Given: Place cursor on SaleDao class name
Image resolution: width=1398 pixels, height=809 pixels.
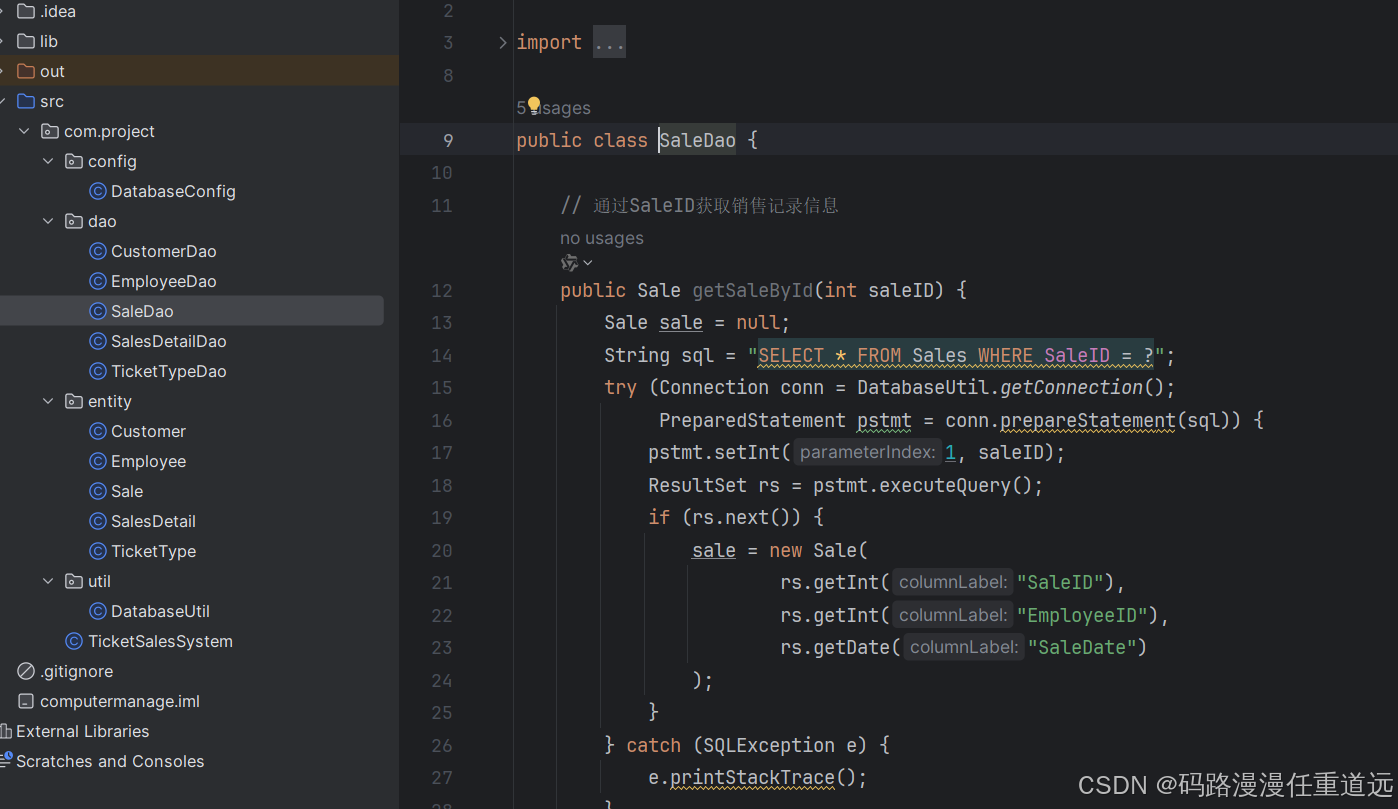Looking at the screenshot, I should (x=698, y=140).
